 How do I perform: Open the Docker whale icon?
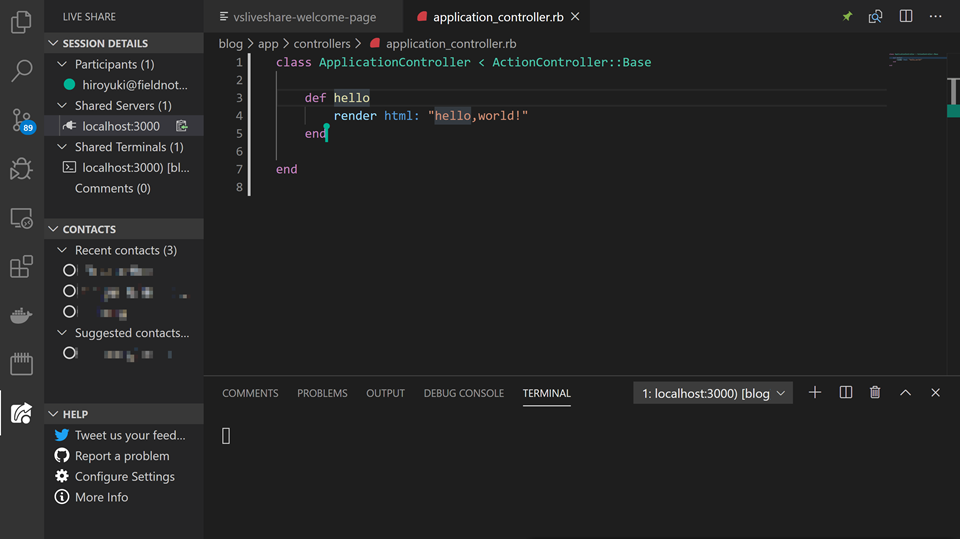pos(21,315)
